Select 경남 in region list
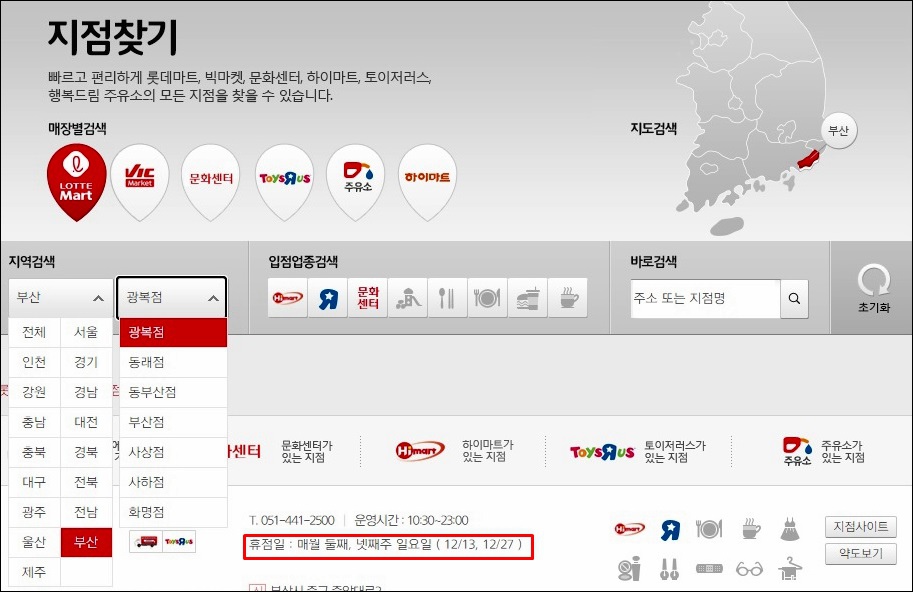 86,392
